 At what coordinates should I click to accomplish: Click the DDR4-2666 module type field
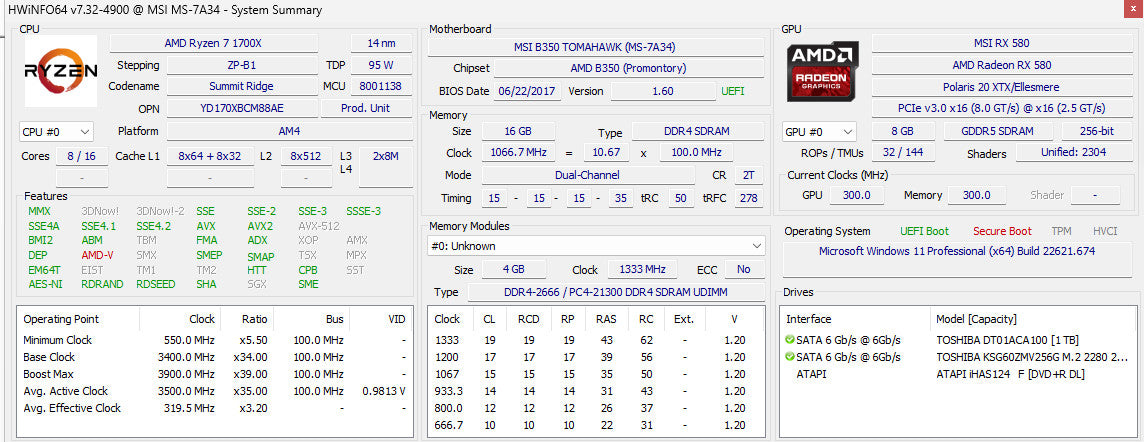pos(615,292)
